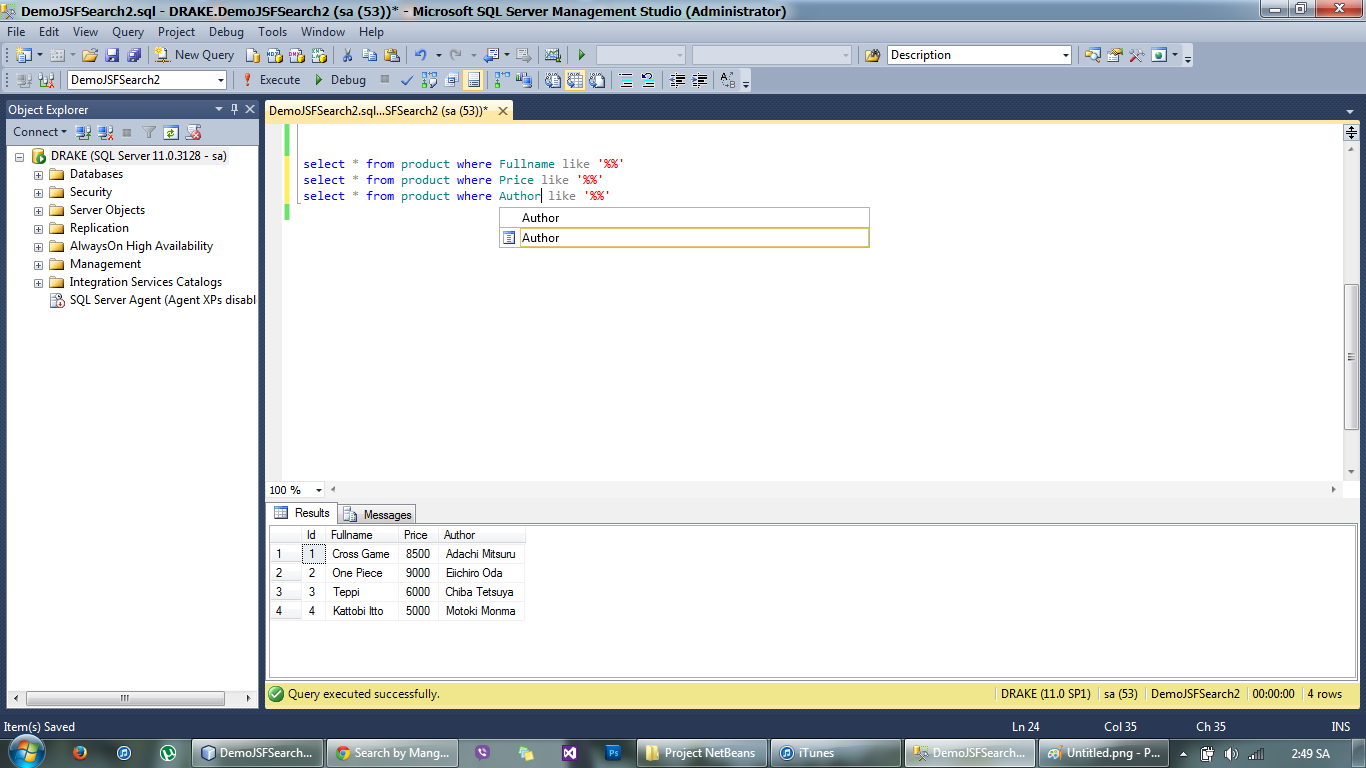This screenshot has height=768, width=1366.
Task: Collapse the DRAKE server node
Action: coord(19,157)
